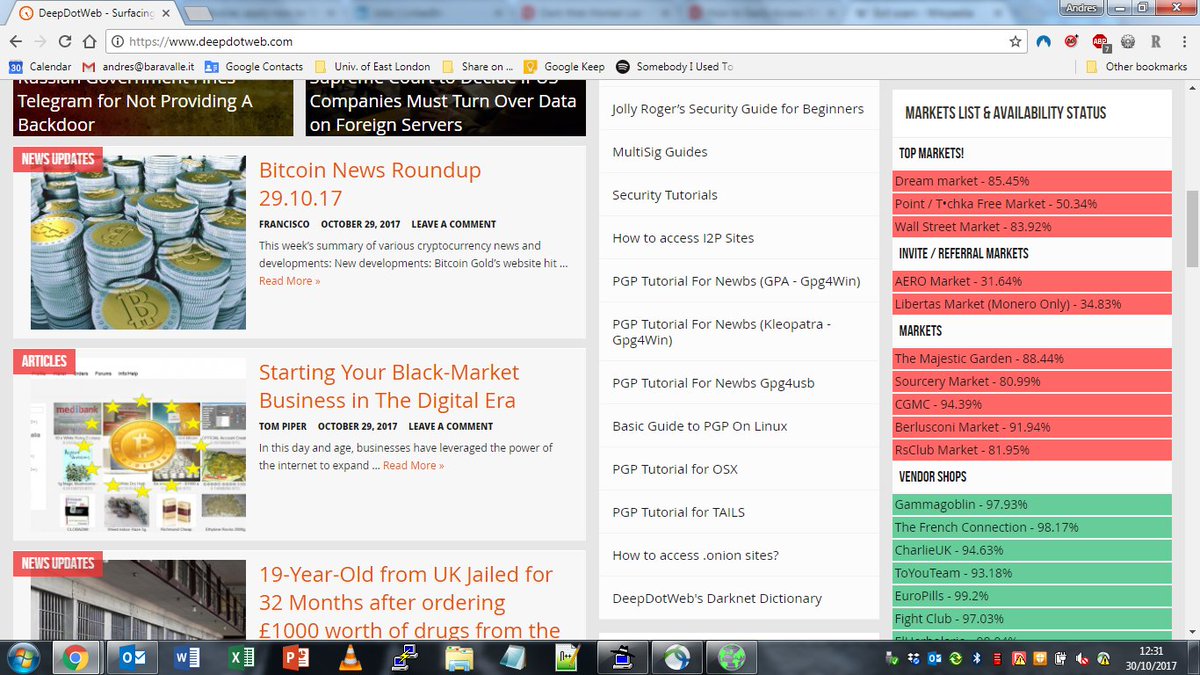Viewport: 1200px width, 675px height.
Task: Select Gammagoblin - 97.93% vendor shop
Action: (x=1032, y=504)
